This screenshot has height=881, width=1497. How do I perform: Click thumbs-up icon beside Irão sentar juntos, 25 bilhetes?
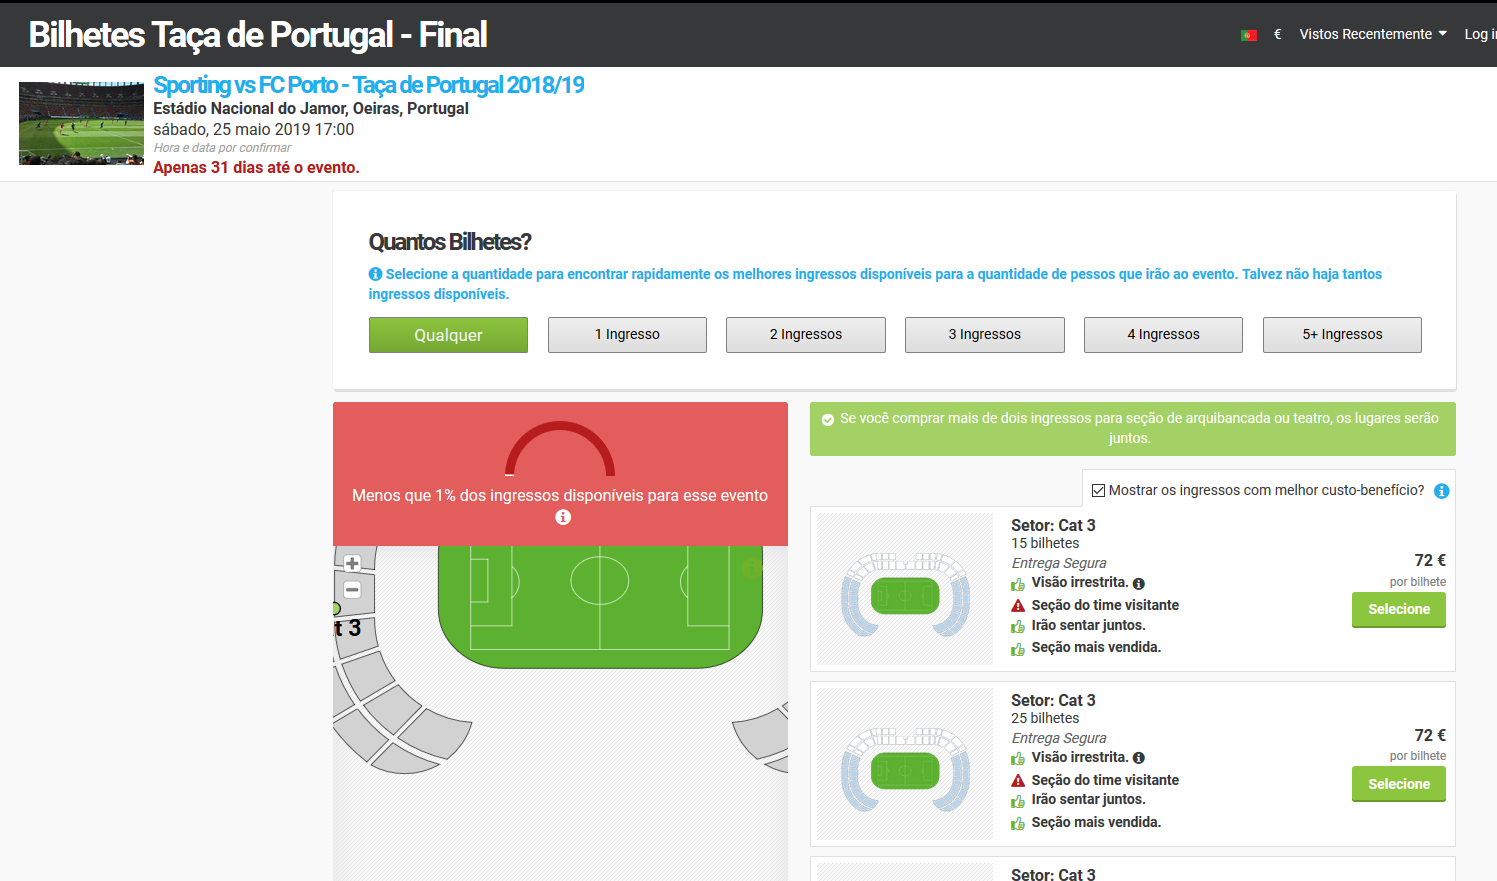point(1018,801)
